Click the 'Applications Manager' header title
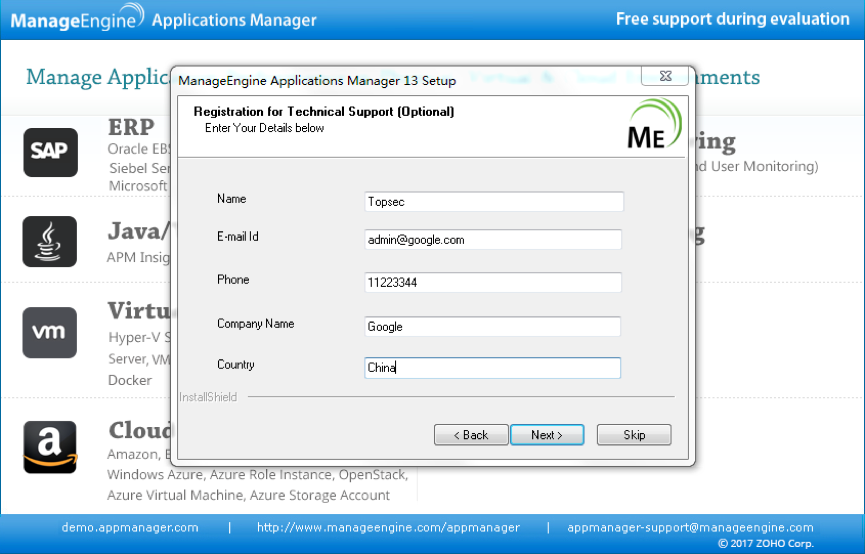The image size is (865, 554). 234,20
